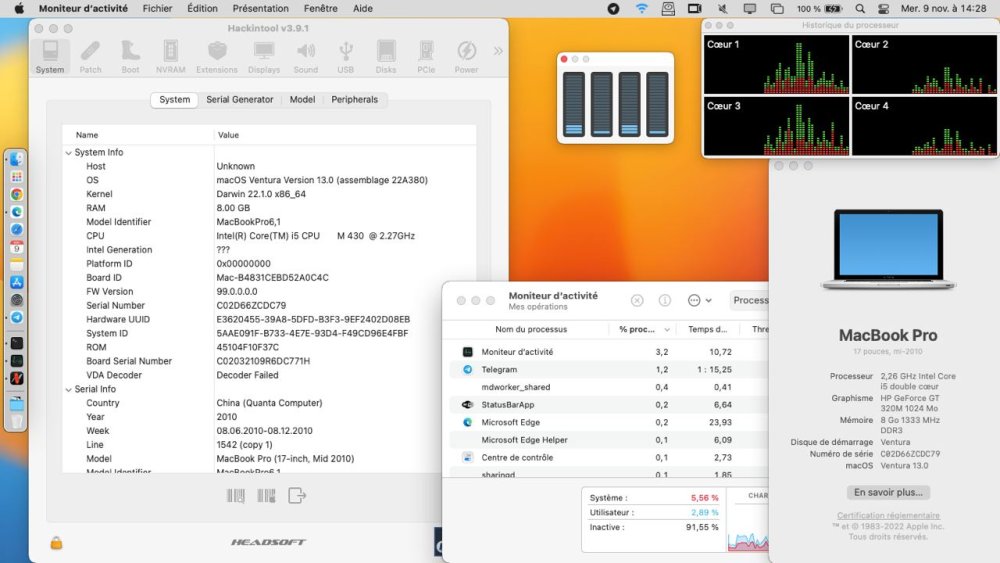The image size is (1000, 563).
Task: Sort by Nom du processus column
Action: click(531, 330)
